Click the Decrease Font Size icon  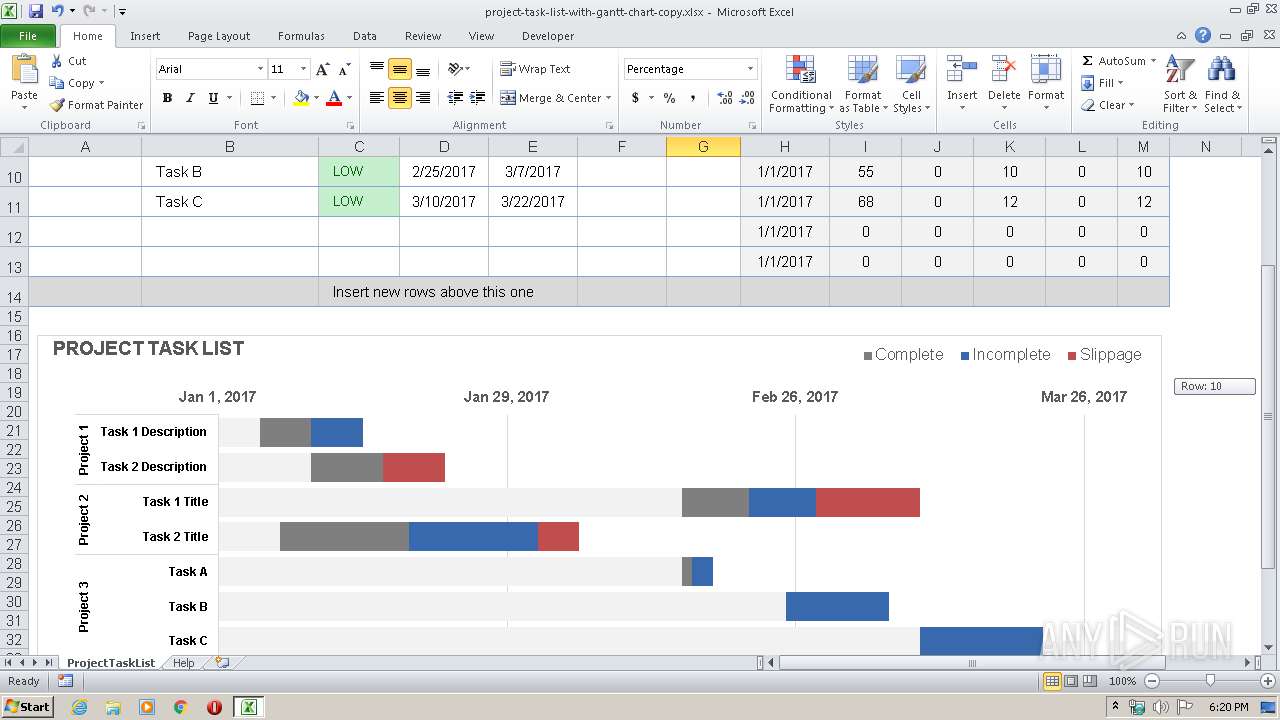tap(344, 69)
